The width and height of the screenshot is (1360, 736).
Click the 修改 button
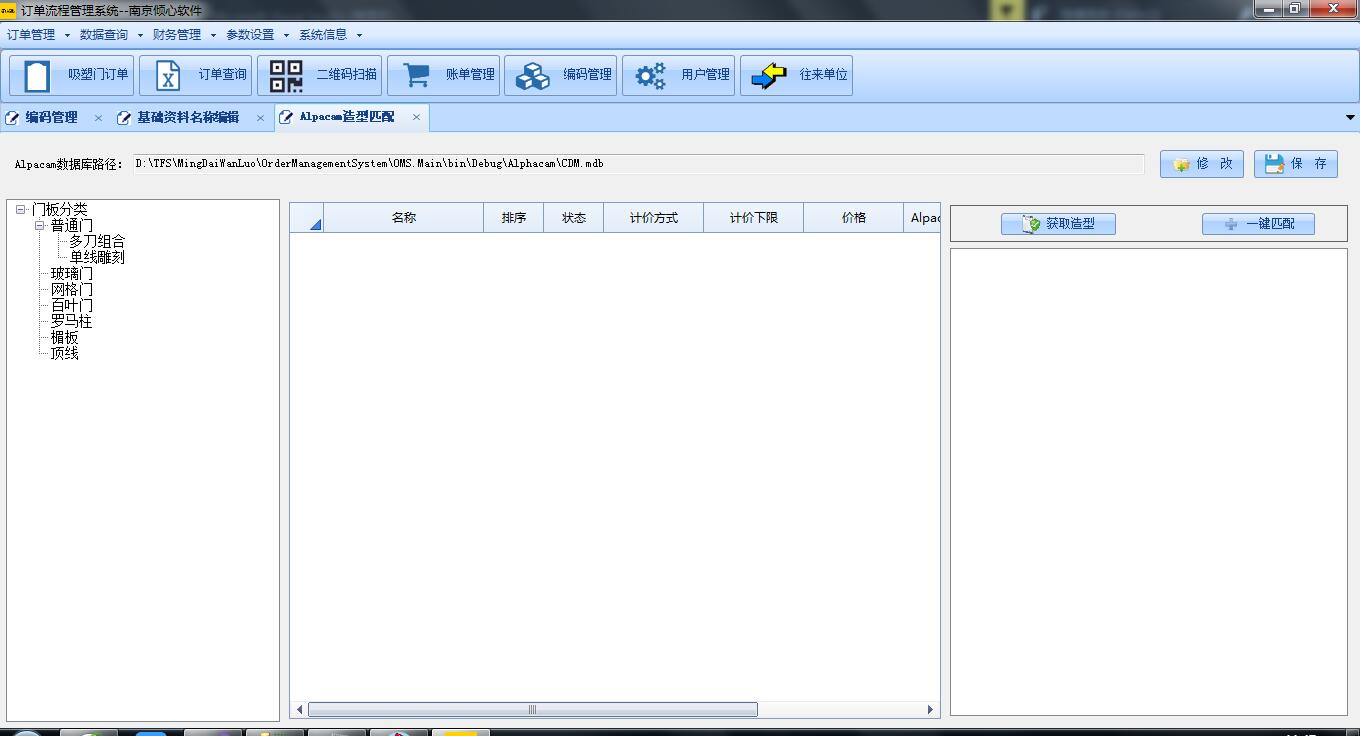tap(1202, 164)
